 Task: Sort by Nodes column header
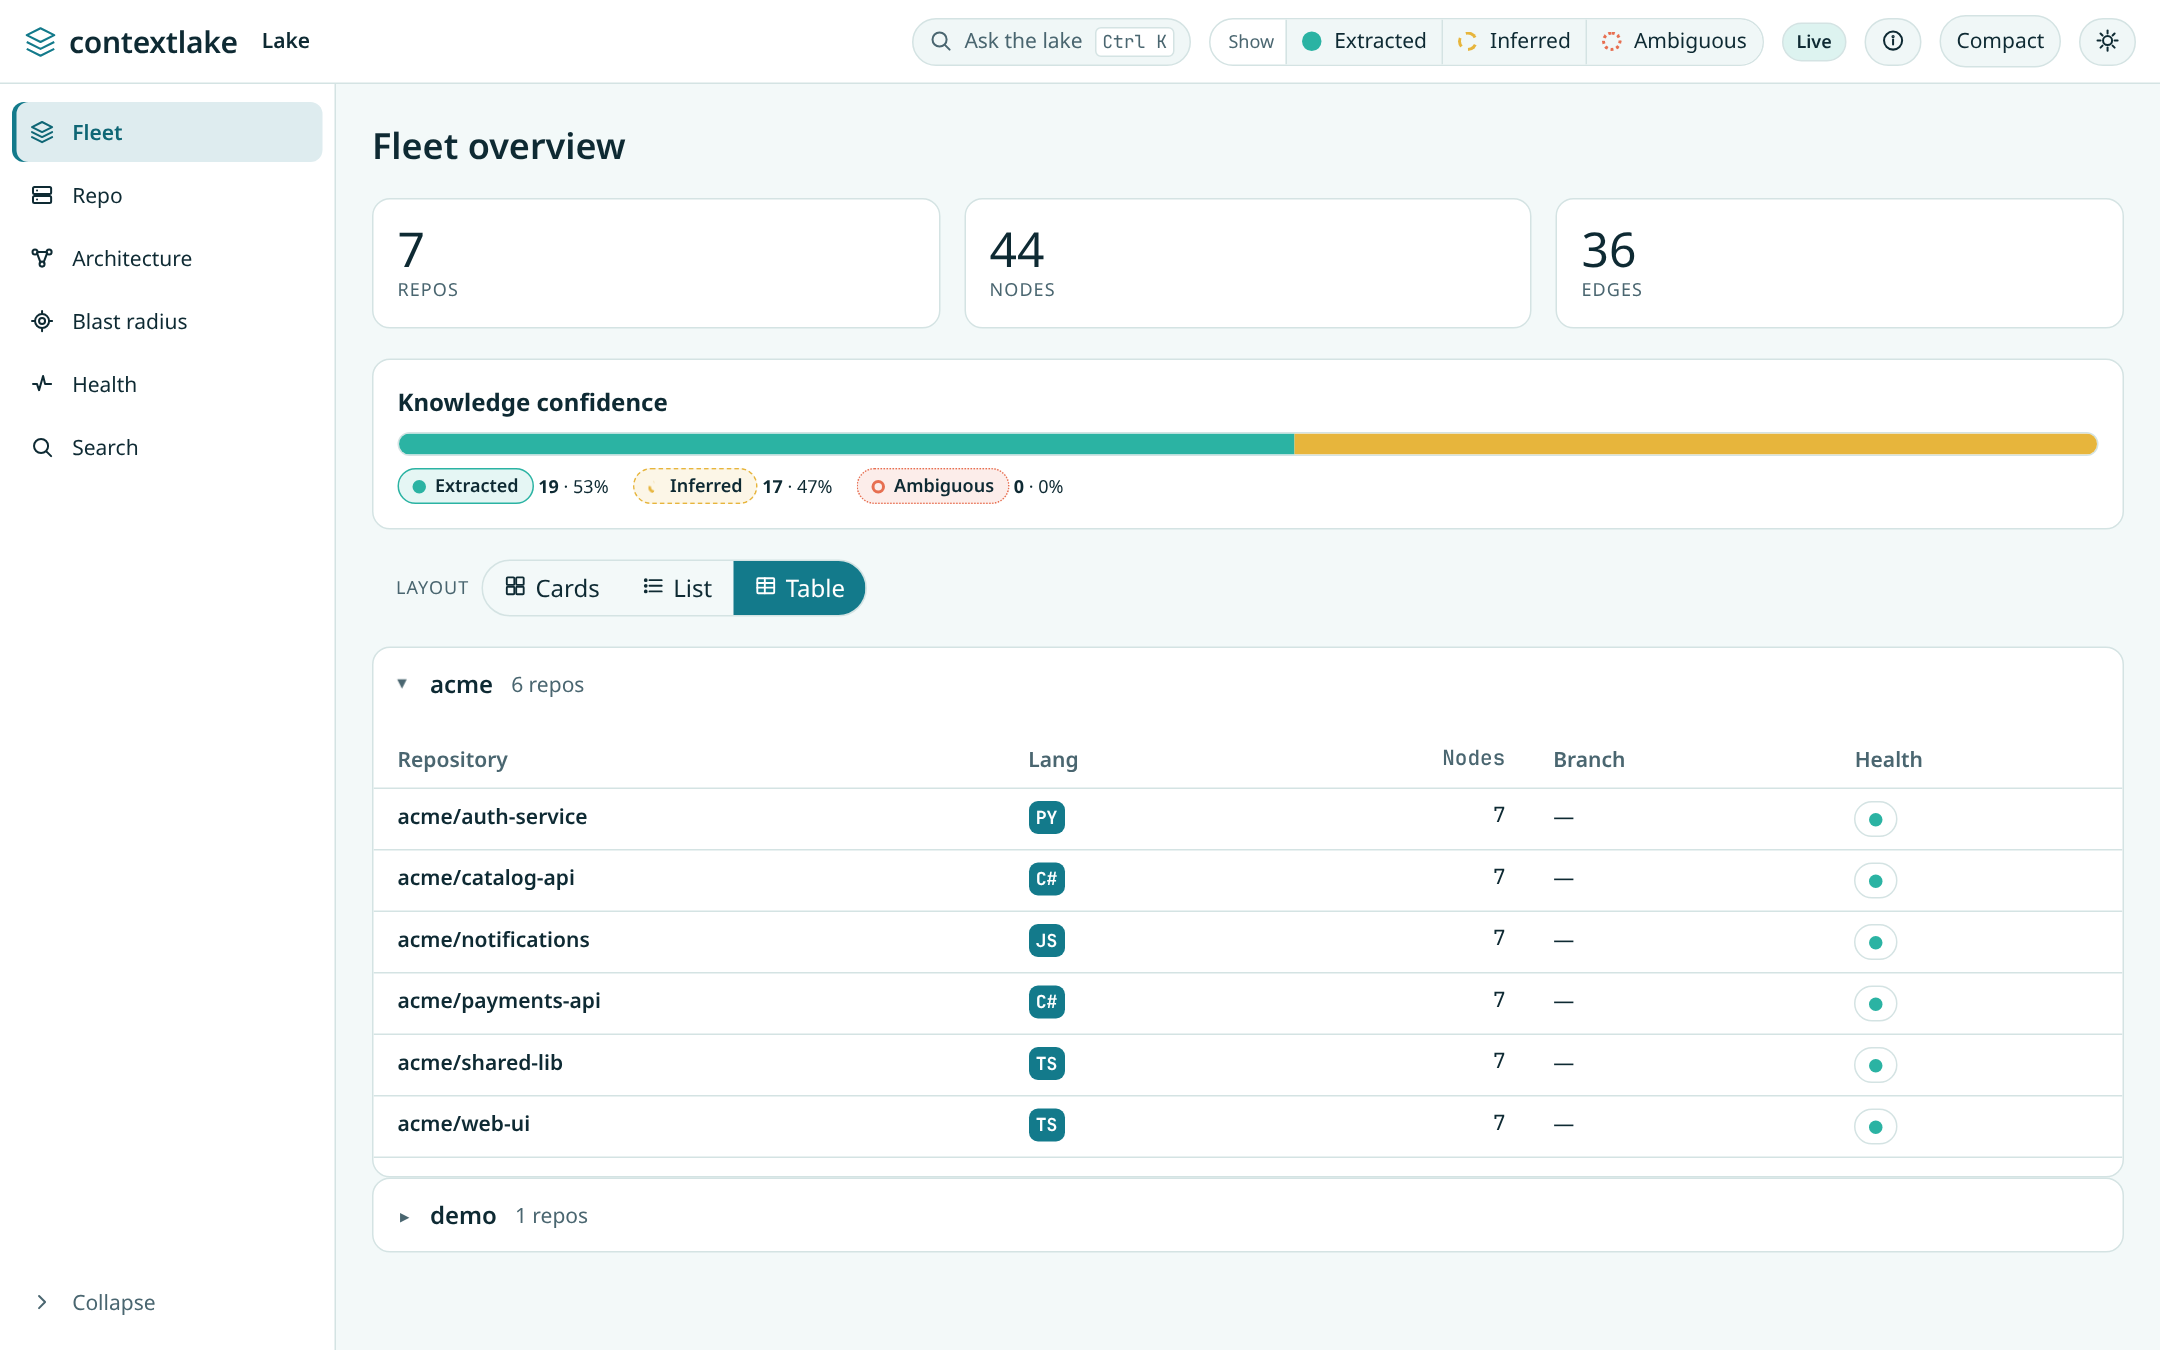point(1473,758)
